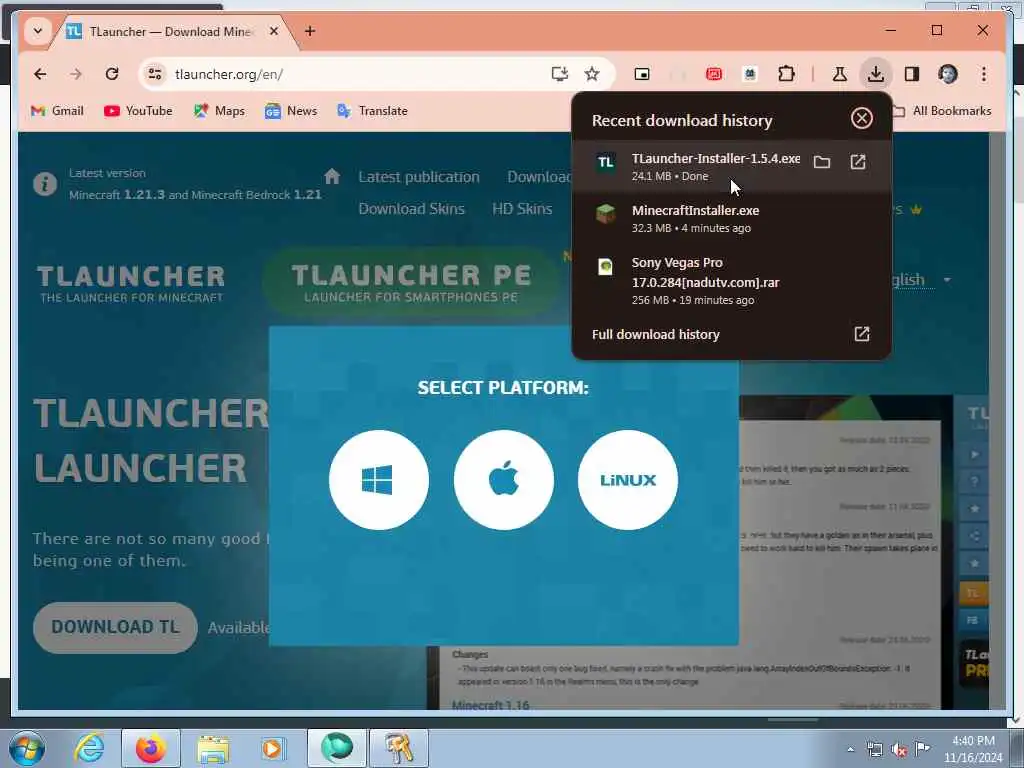Open the Chrome three-dot menu
Viewport: 1024px width, 768px height.
coord(984,74)
